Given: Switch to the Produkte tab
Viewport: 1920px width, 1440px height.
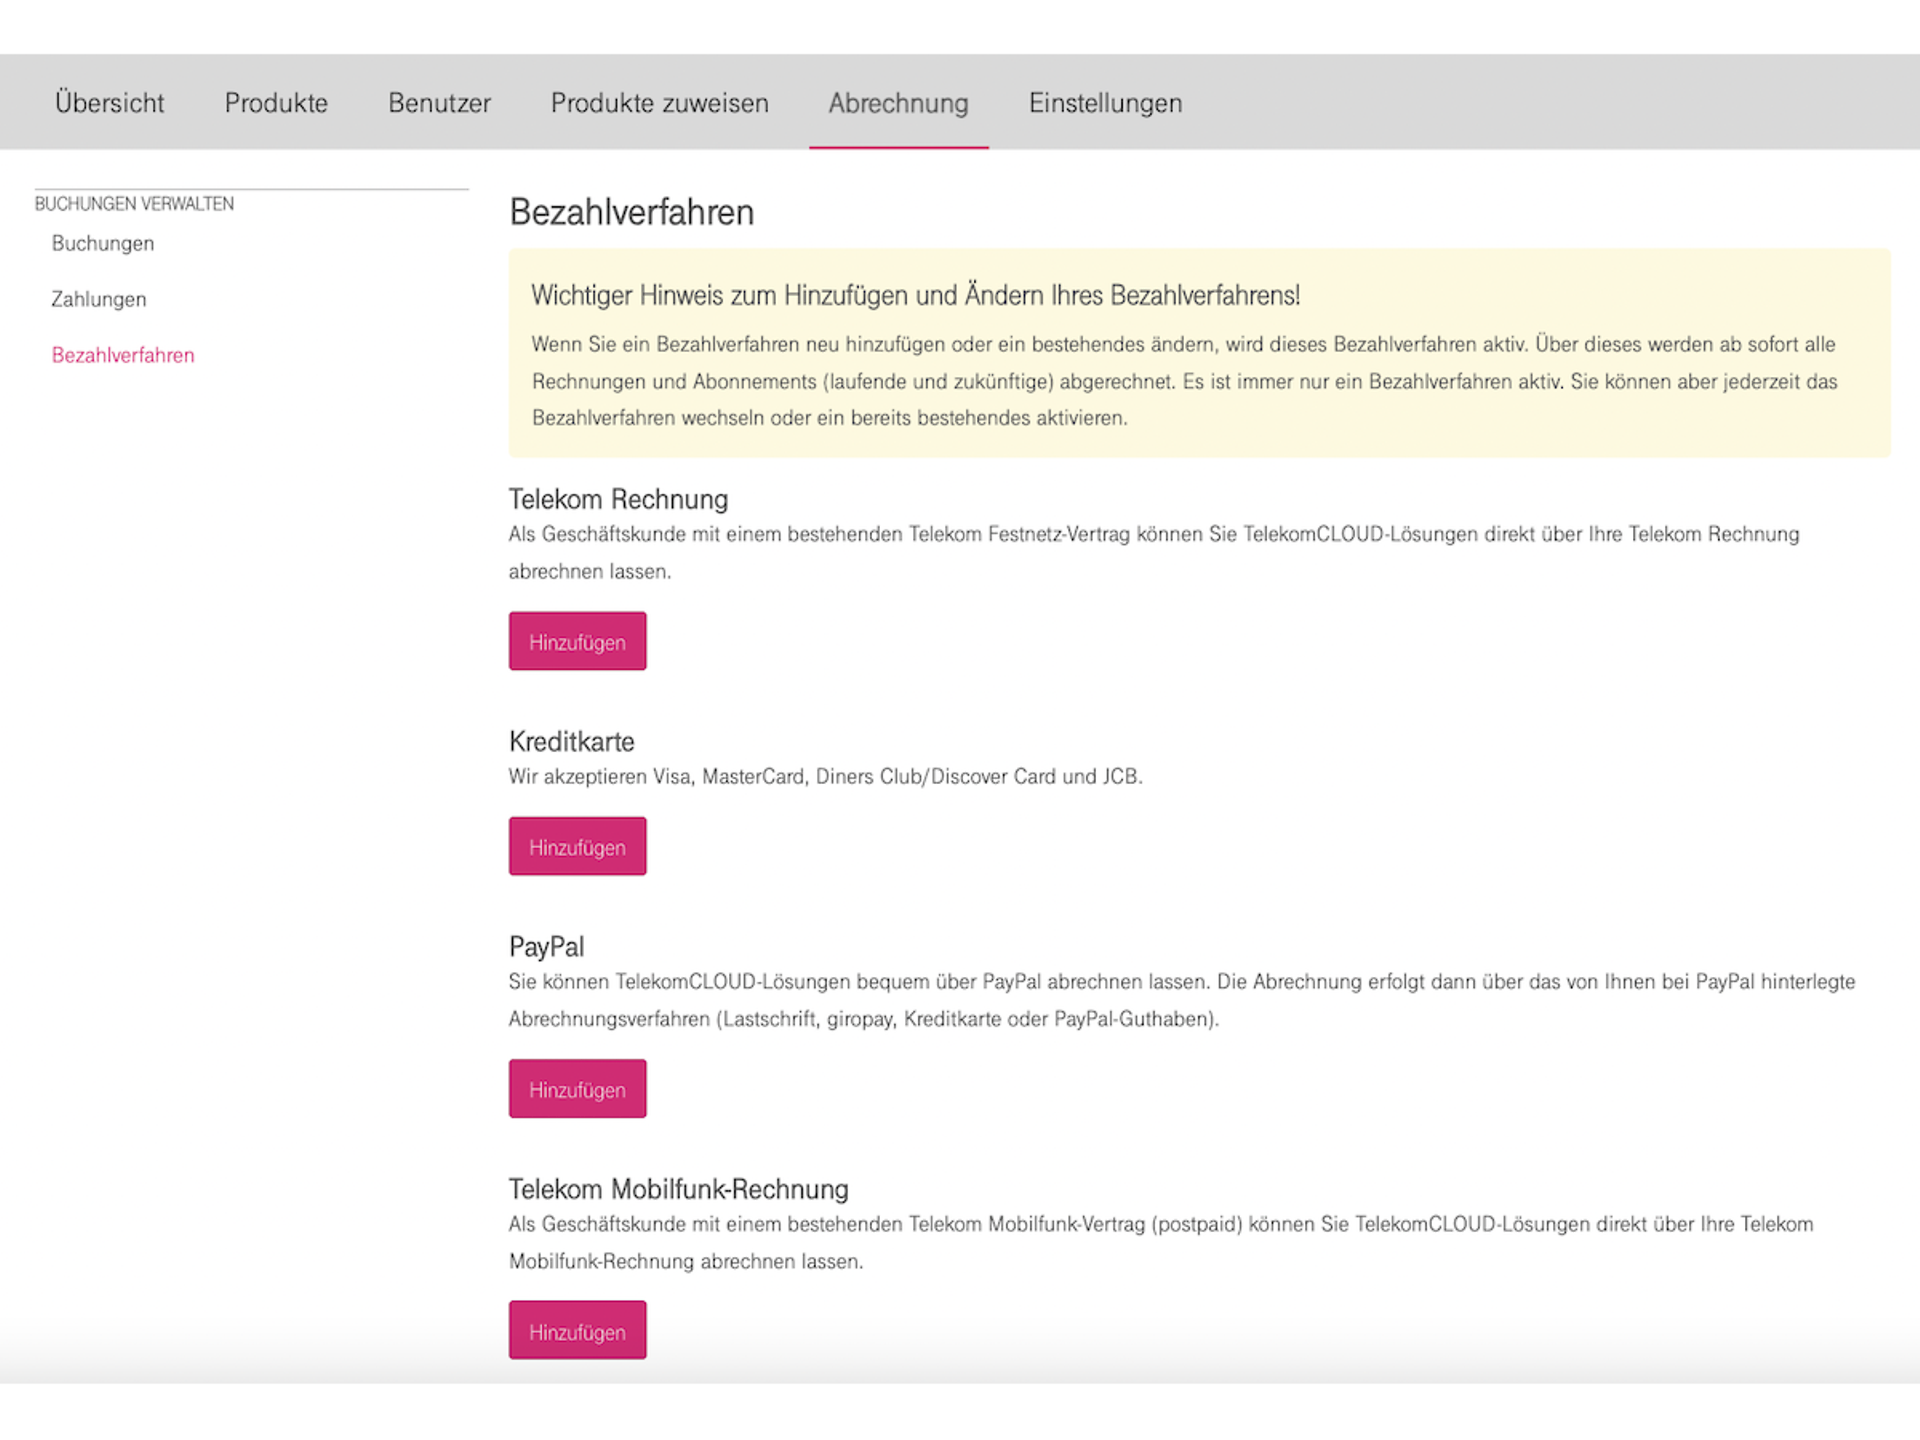Looking at the screenshot, I should point(276,102).
